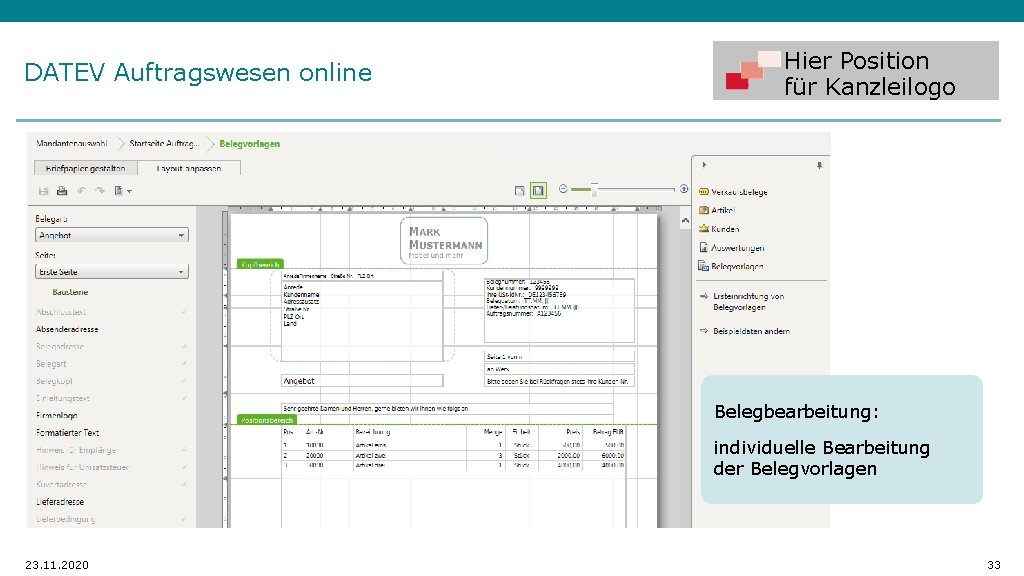Click the Undo arrow icon
1024x576 pixels.
[x=82, y=190]
